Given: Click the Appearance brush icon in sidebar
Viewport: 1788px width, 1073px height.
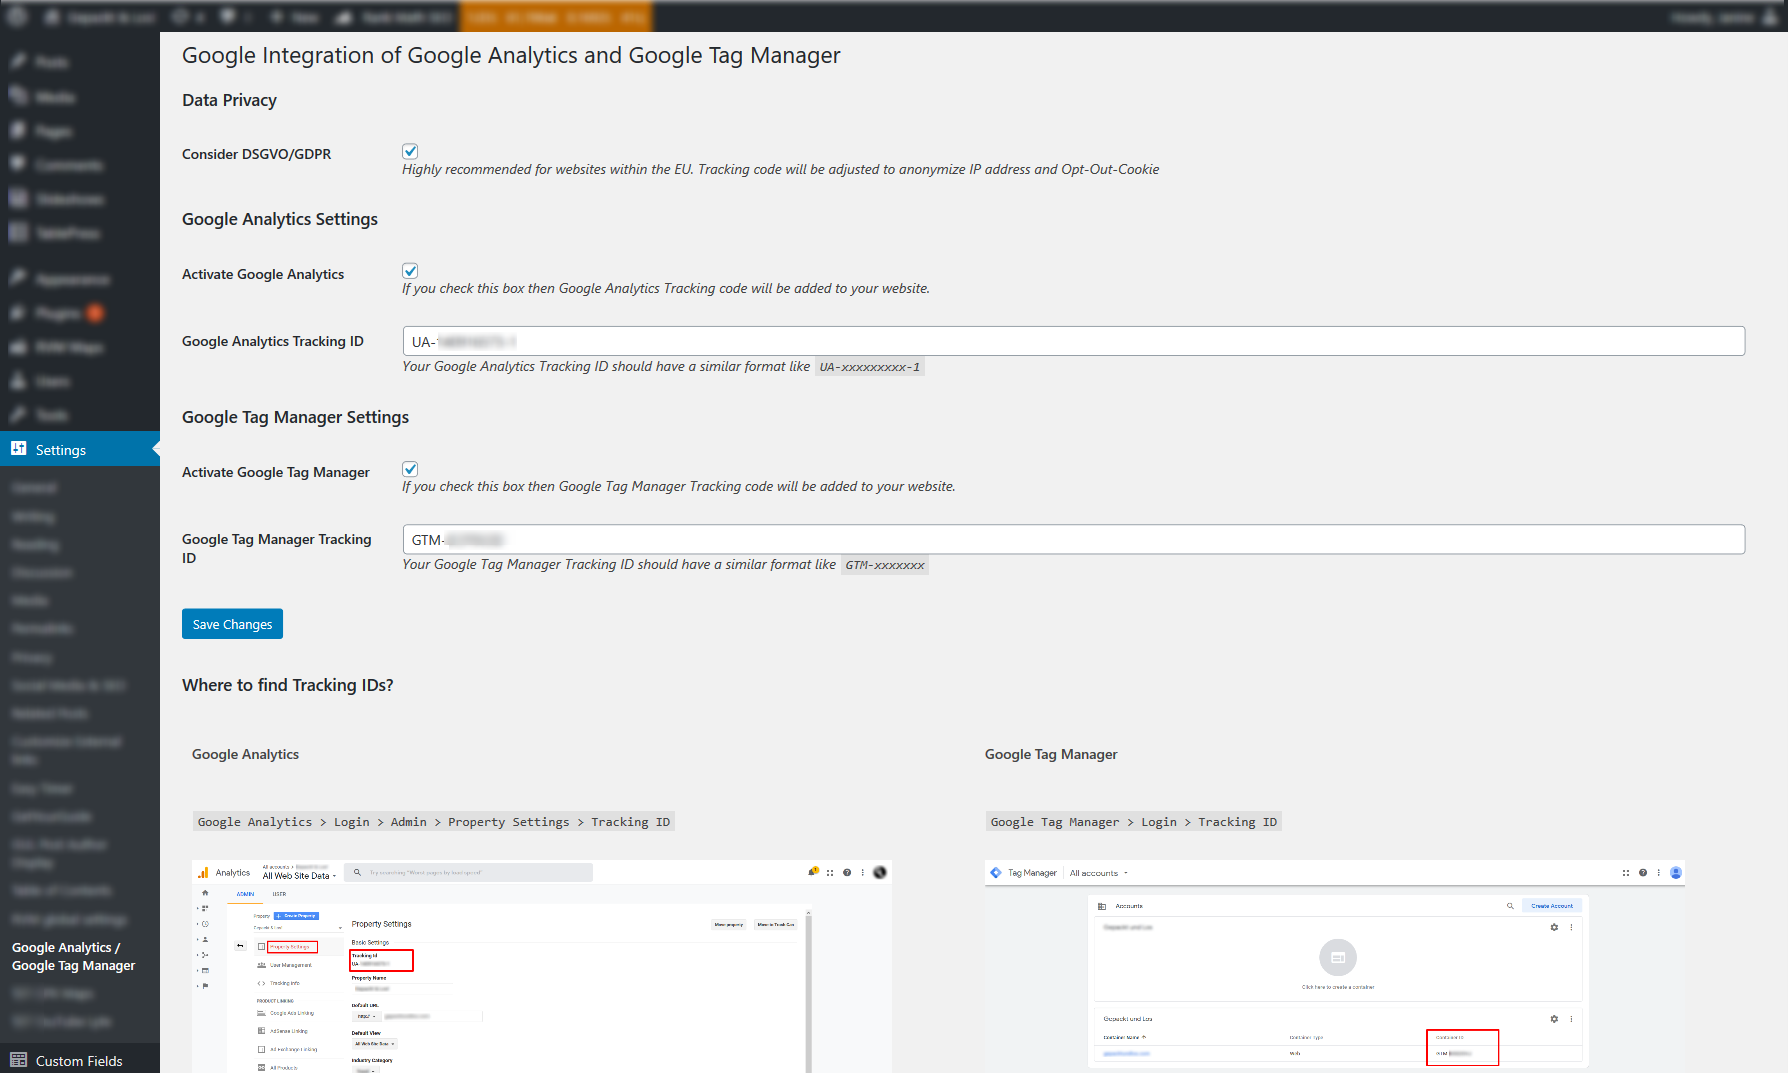Looking at the screenshot, I should 19,279.
